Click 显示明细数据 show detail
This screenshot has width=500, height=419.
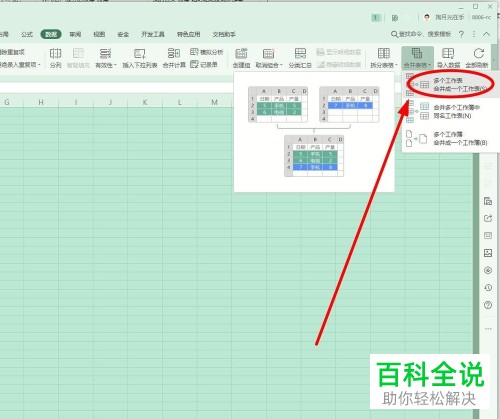(339, 52)
